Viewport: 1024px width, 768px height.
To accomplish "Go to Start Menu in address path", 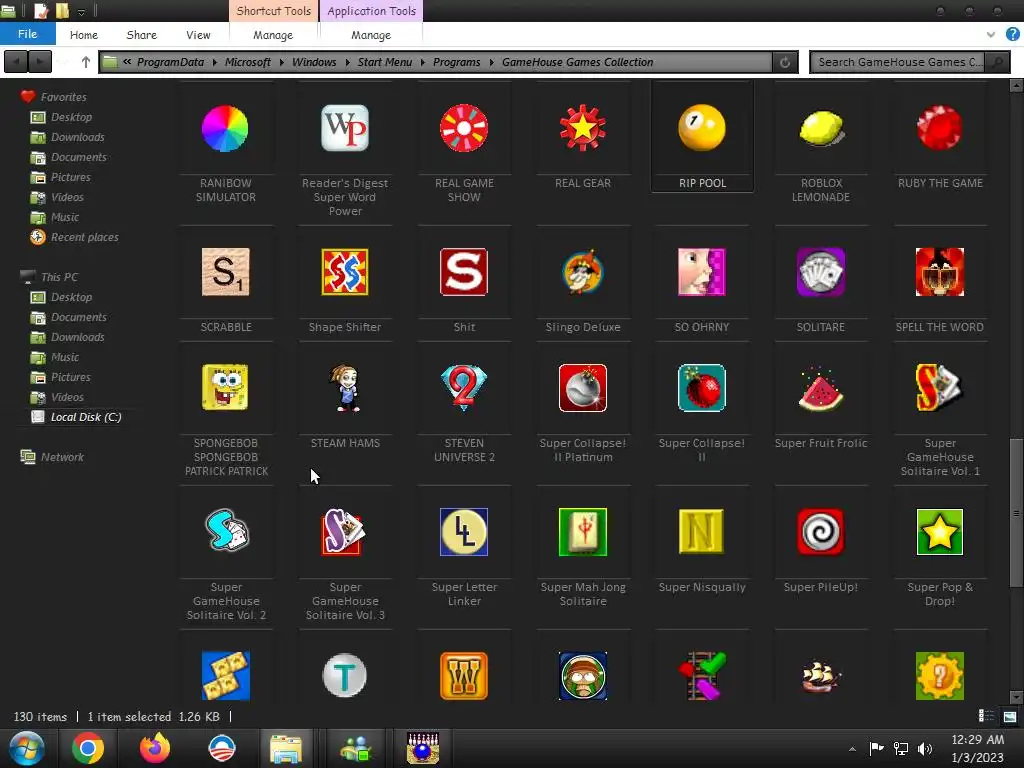I will click(x=385, y=62).
